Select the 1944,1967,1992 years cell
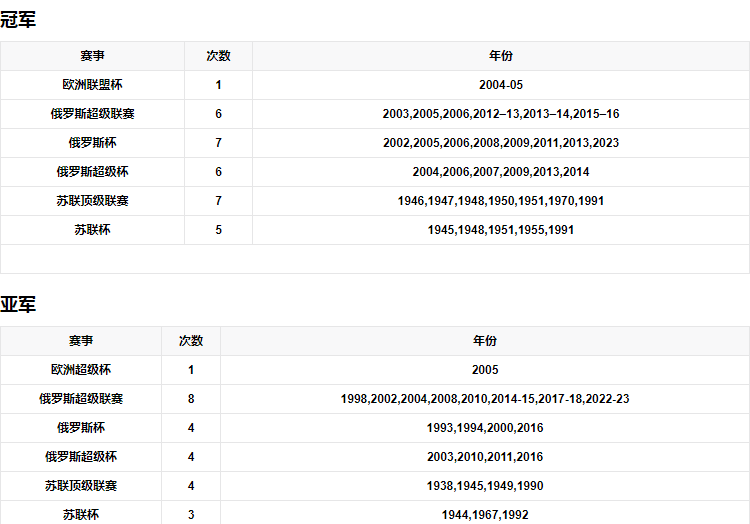 [x=485, y=515]
